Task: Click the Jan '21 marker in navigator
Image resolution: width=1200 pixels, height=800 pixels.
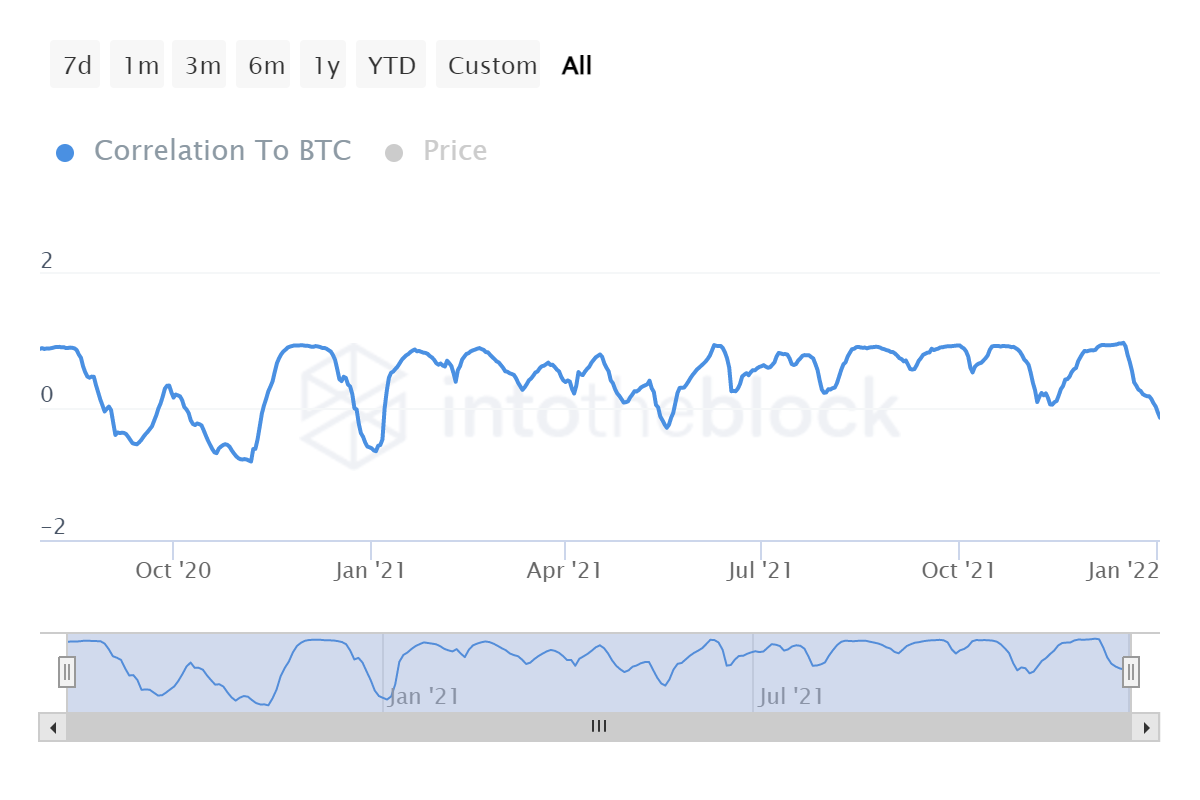Action: tap(424, 696)
